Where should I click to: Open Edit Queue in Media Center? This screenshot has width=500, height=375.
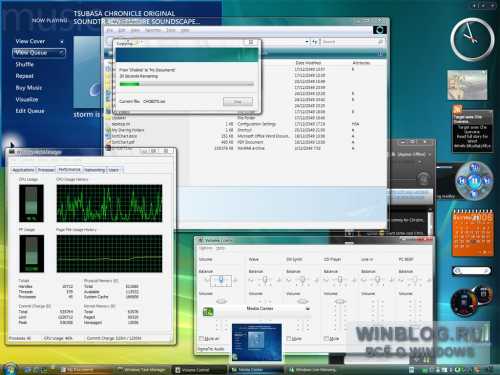(30, 111)
